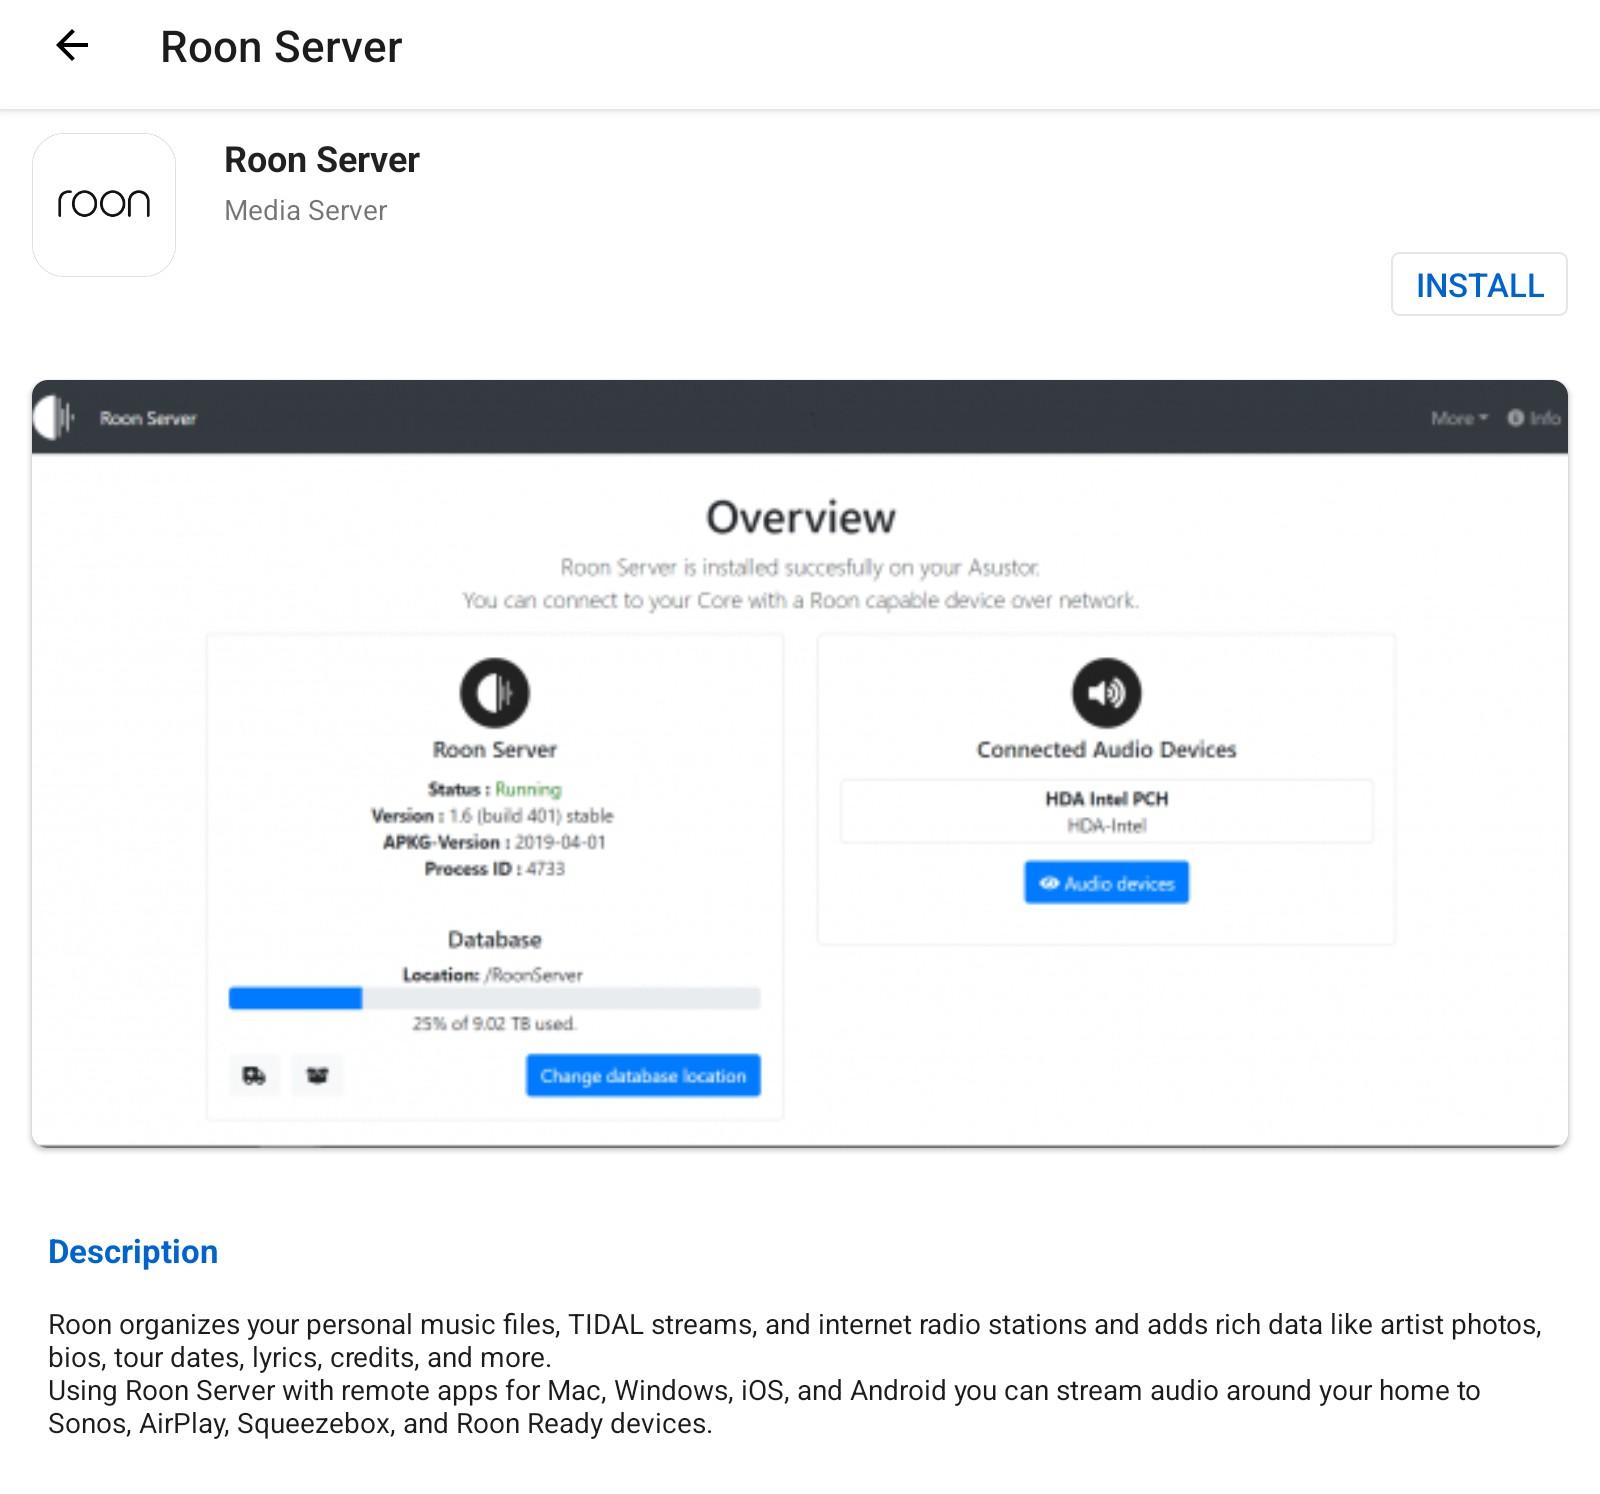Expand the More dropdown menu
Viewport: 1600px width, 1494px height.
[1458, 418]
